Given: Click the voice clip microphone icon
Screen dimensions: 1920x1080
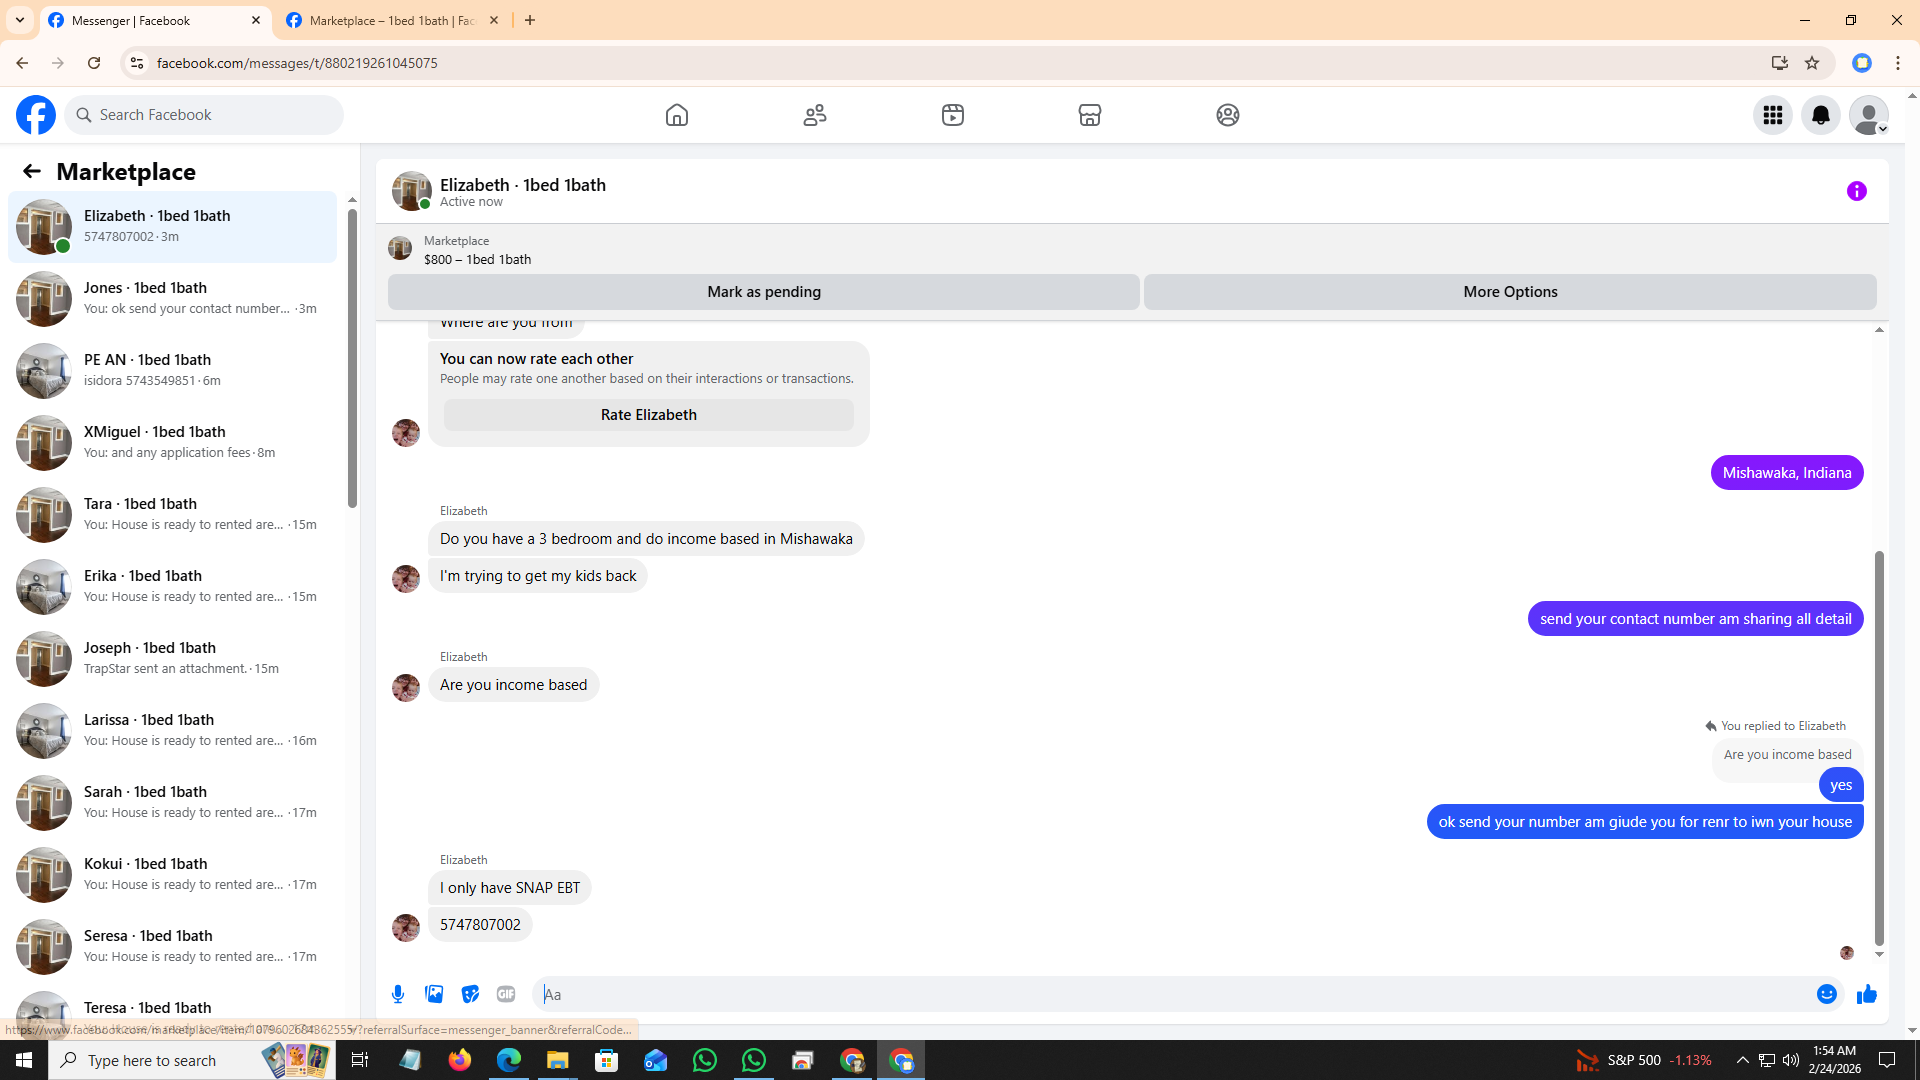Looking at the screenshot, I should pos(398,994).
